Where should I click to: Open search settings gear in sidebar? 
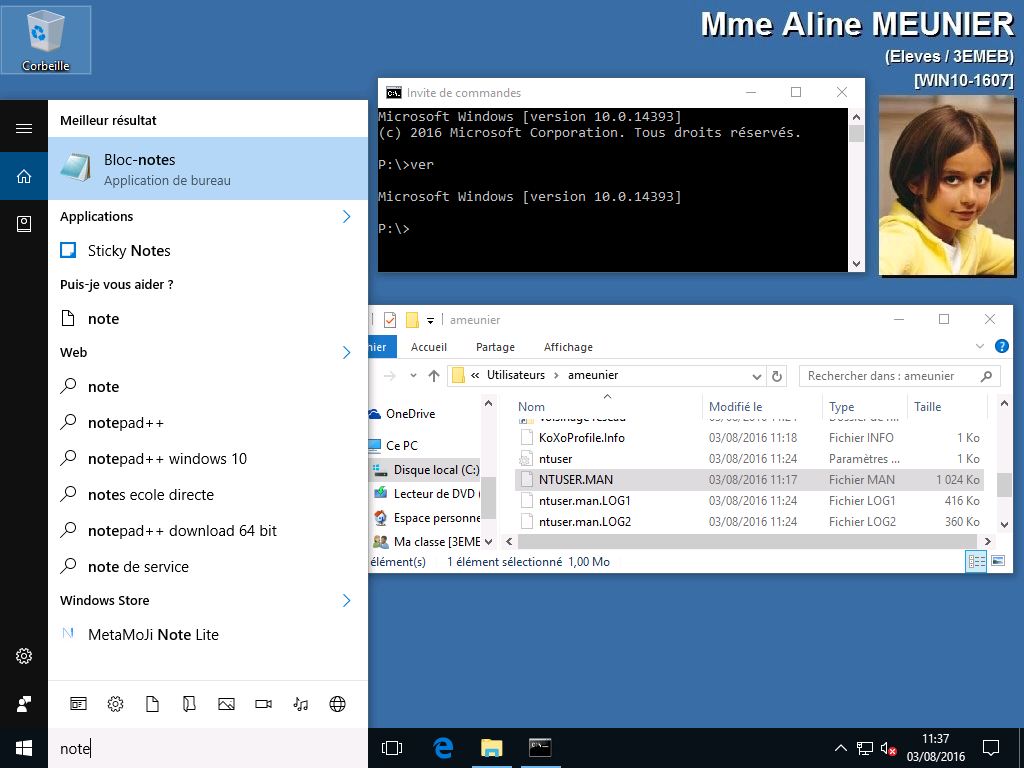24,656
